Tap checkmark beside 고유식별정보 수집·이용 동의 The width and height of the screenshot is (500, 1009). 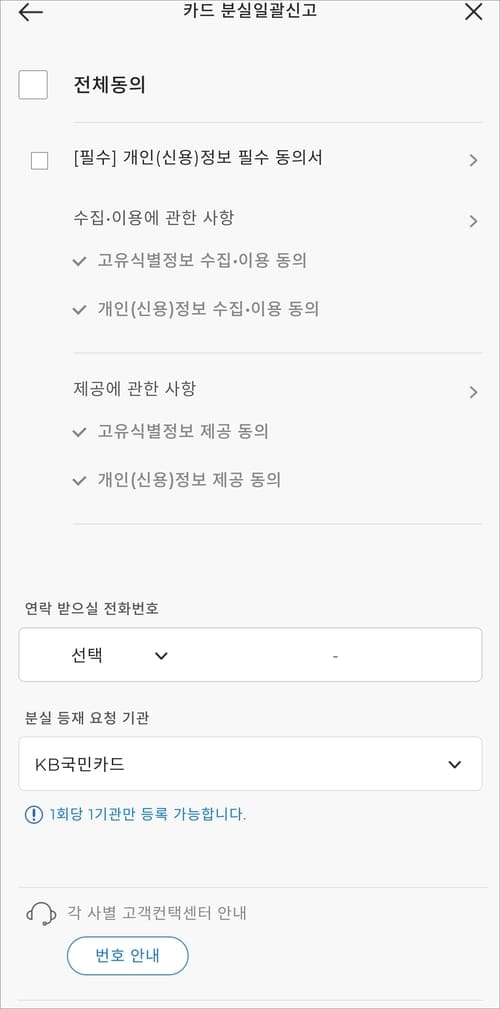[79, 261]
